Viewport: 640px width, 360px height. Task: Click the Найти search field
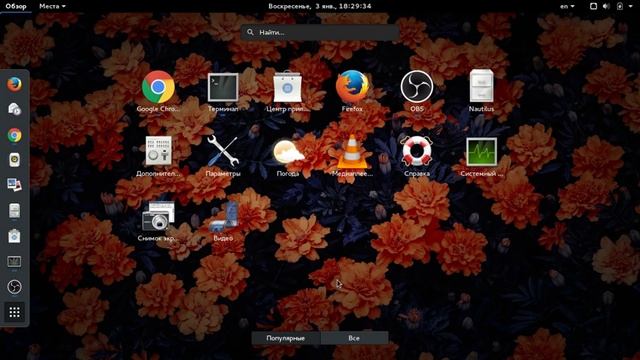click(320, 32)
